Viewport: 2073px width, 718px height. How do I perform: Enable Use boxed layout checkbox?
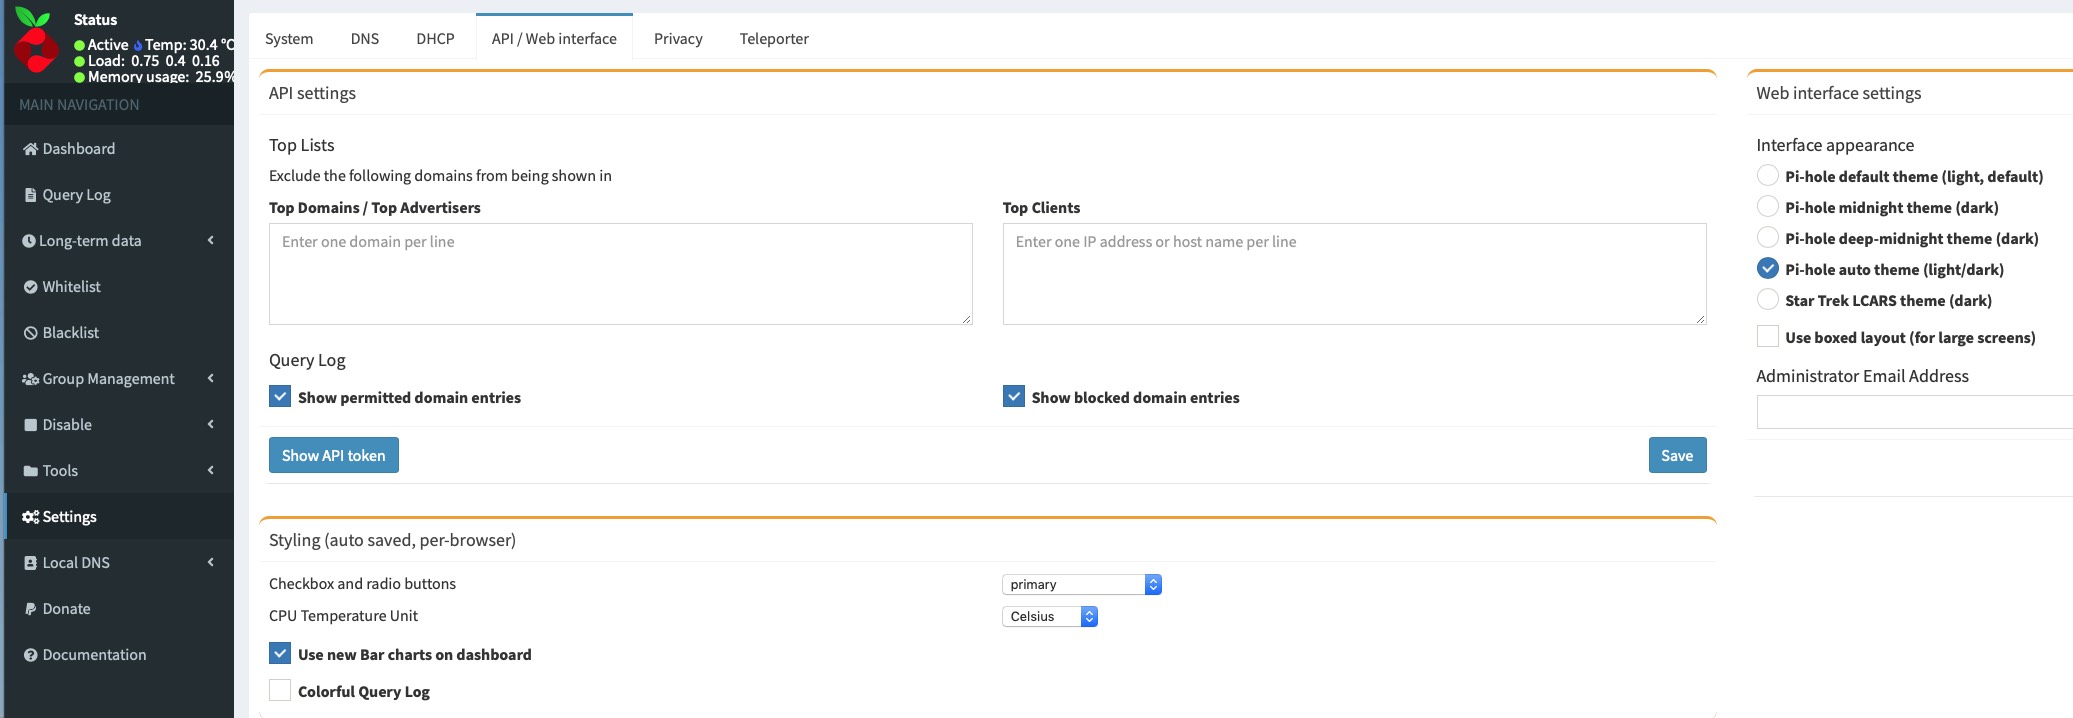click(1768, 336)
